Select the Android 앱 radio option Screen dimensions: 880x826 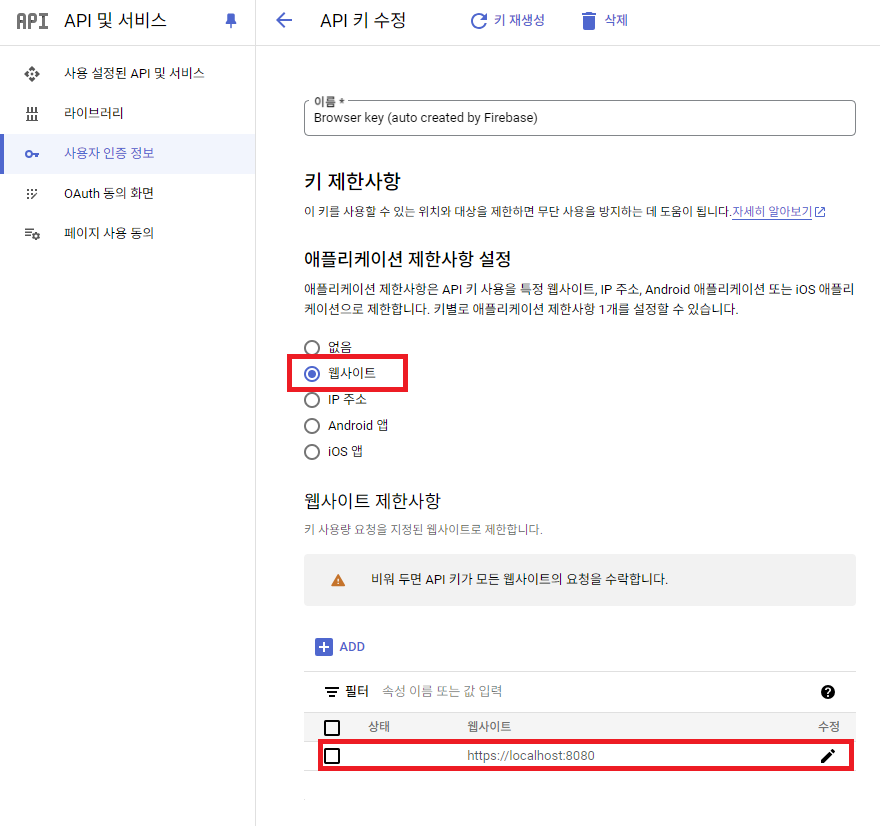click(x=312, y=426)
